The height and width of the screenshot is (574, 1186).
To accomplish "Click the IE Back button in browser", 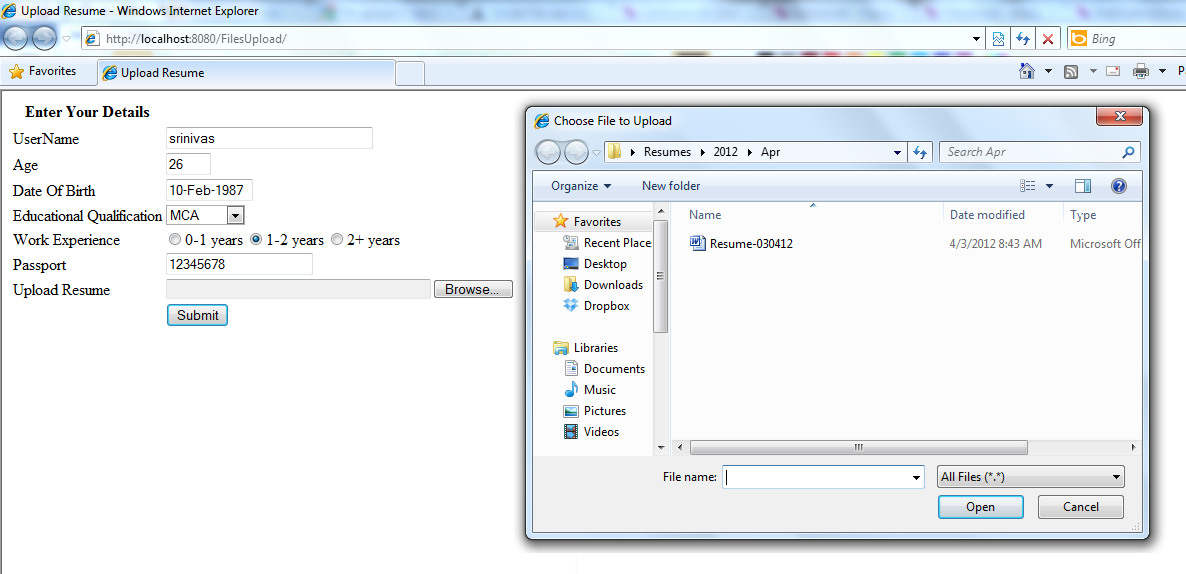I will point(17,38).
